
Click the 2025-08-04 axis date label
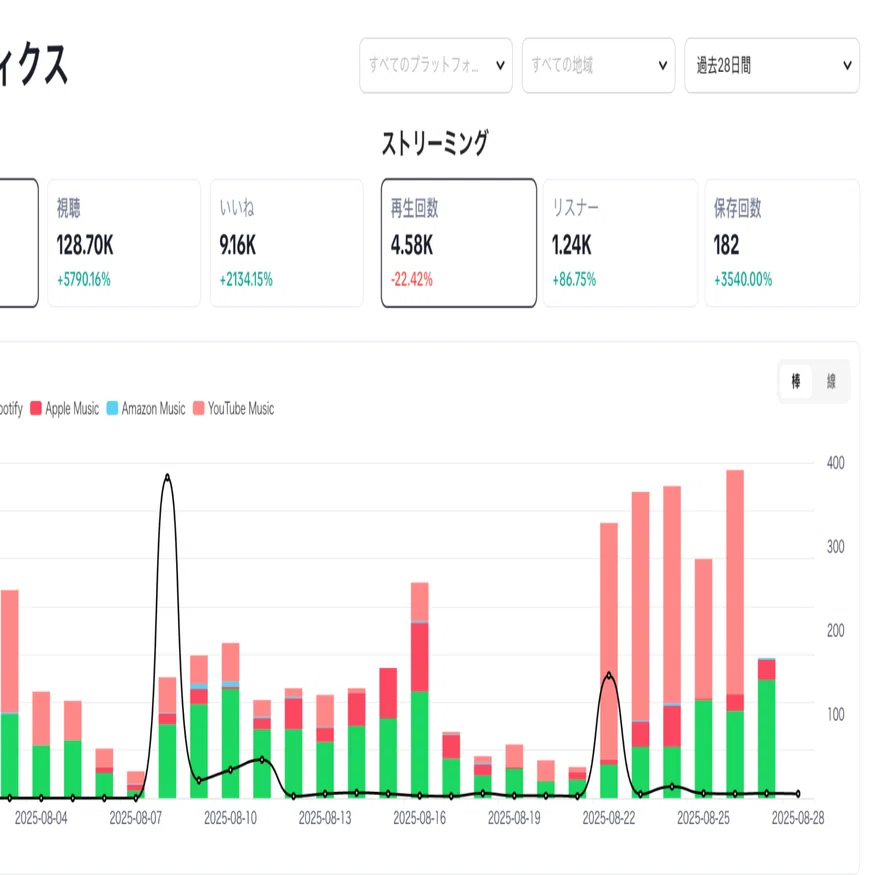pos(41,818)
